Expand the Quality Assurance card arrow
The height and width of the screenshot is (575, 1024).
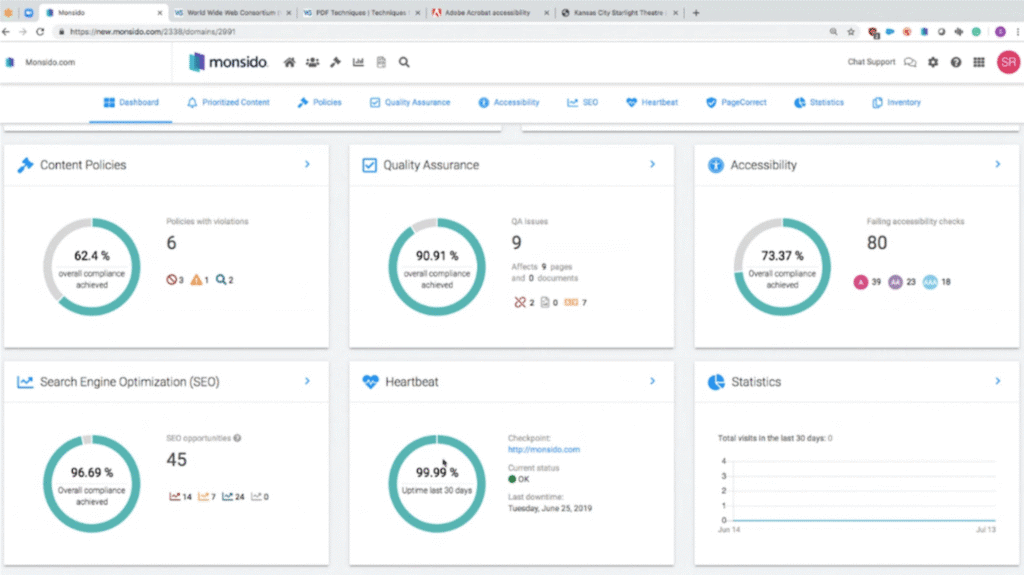[652, 164]
